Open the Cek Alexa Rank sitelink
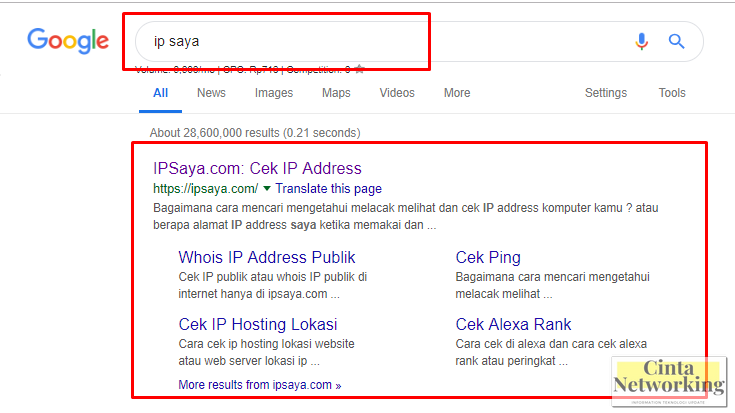Viewport: 735px width, 413px height. point(513,324)
